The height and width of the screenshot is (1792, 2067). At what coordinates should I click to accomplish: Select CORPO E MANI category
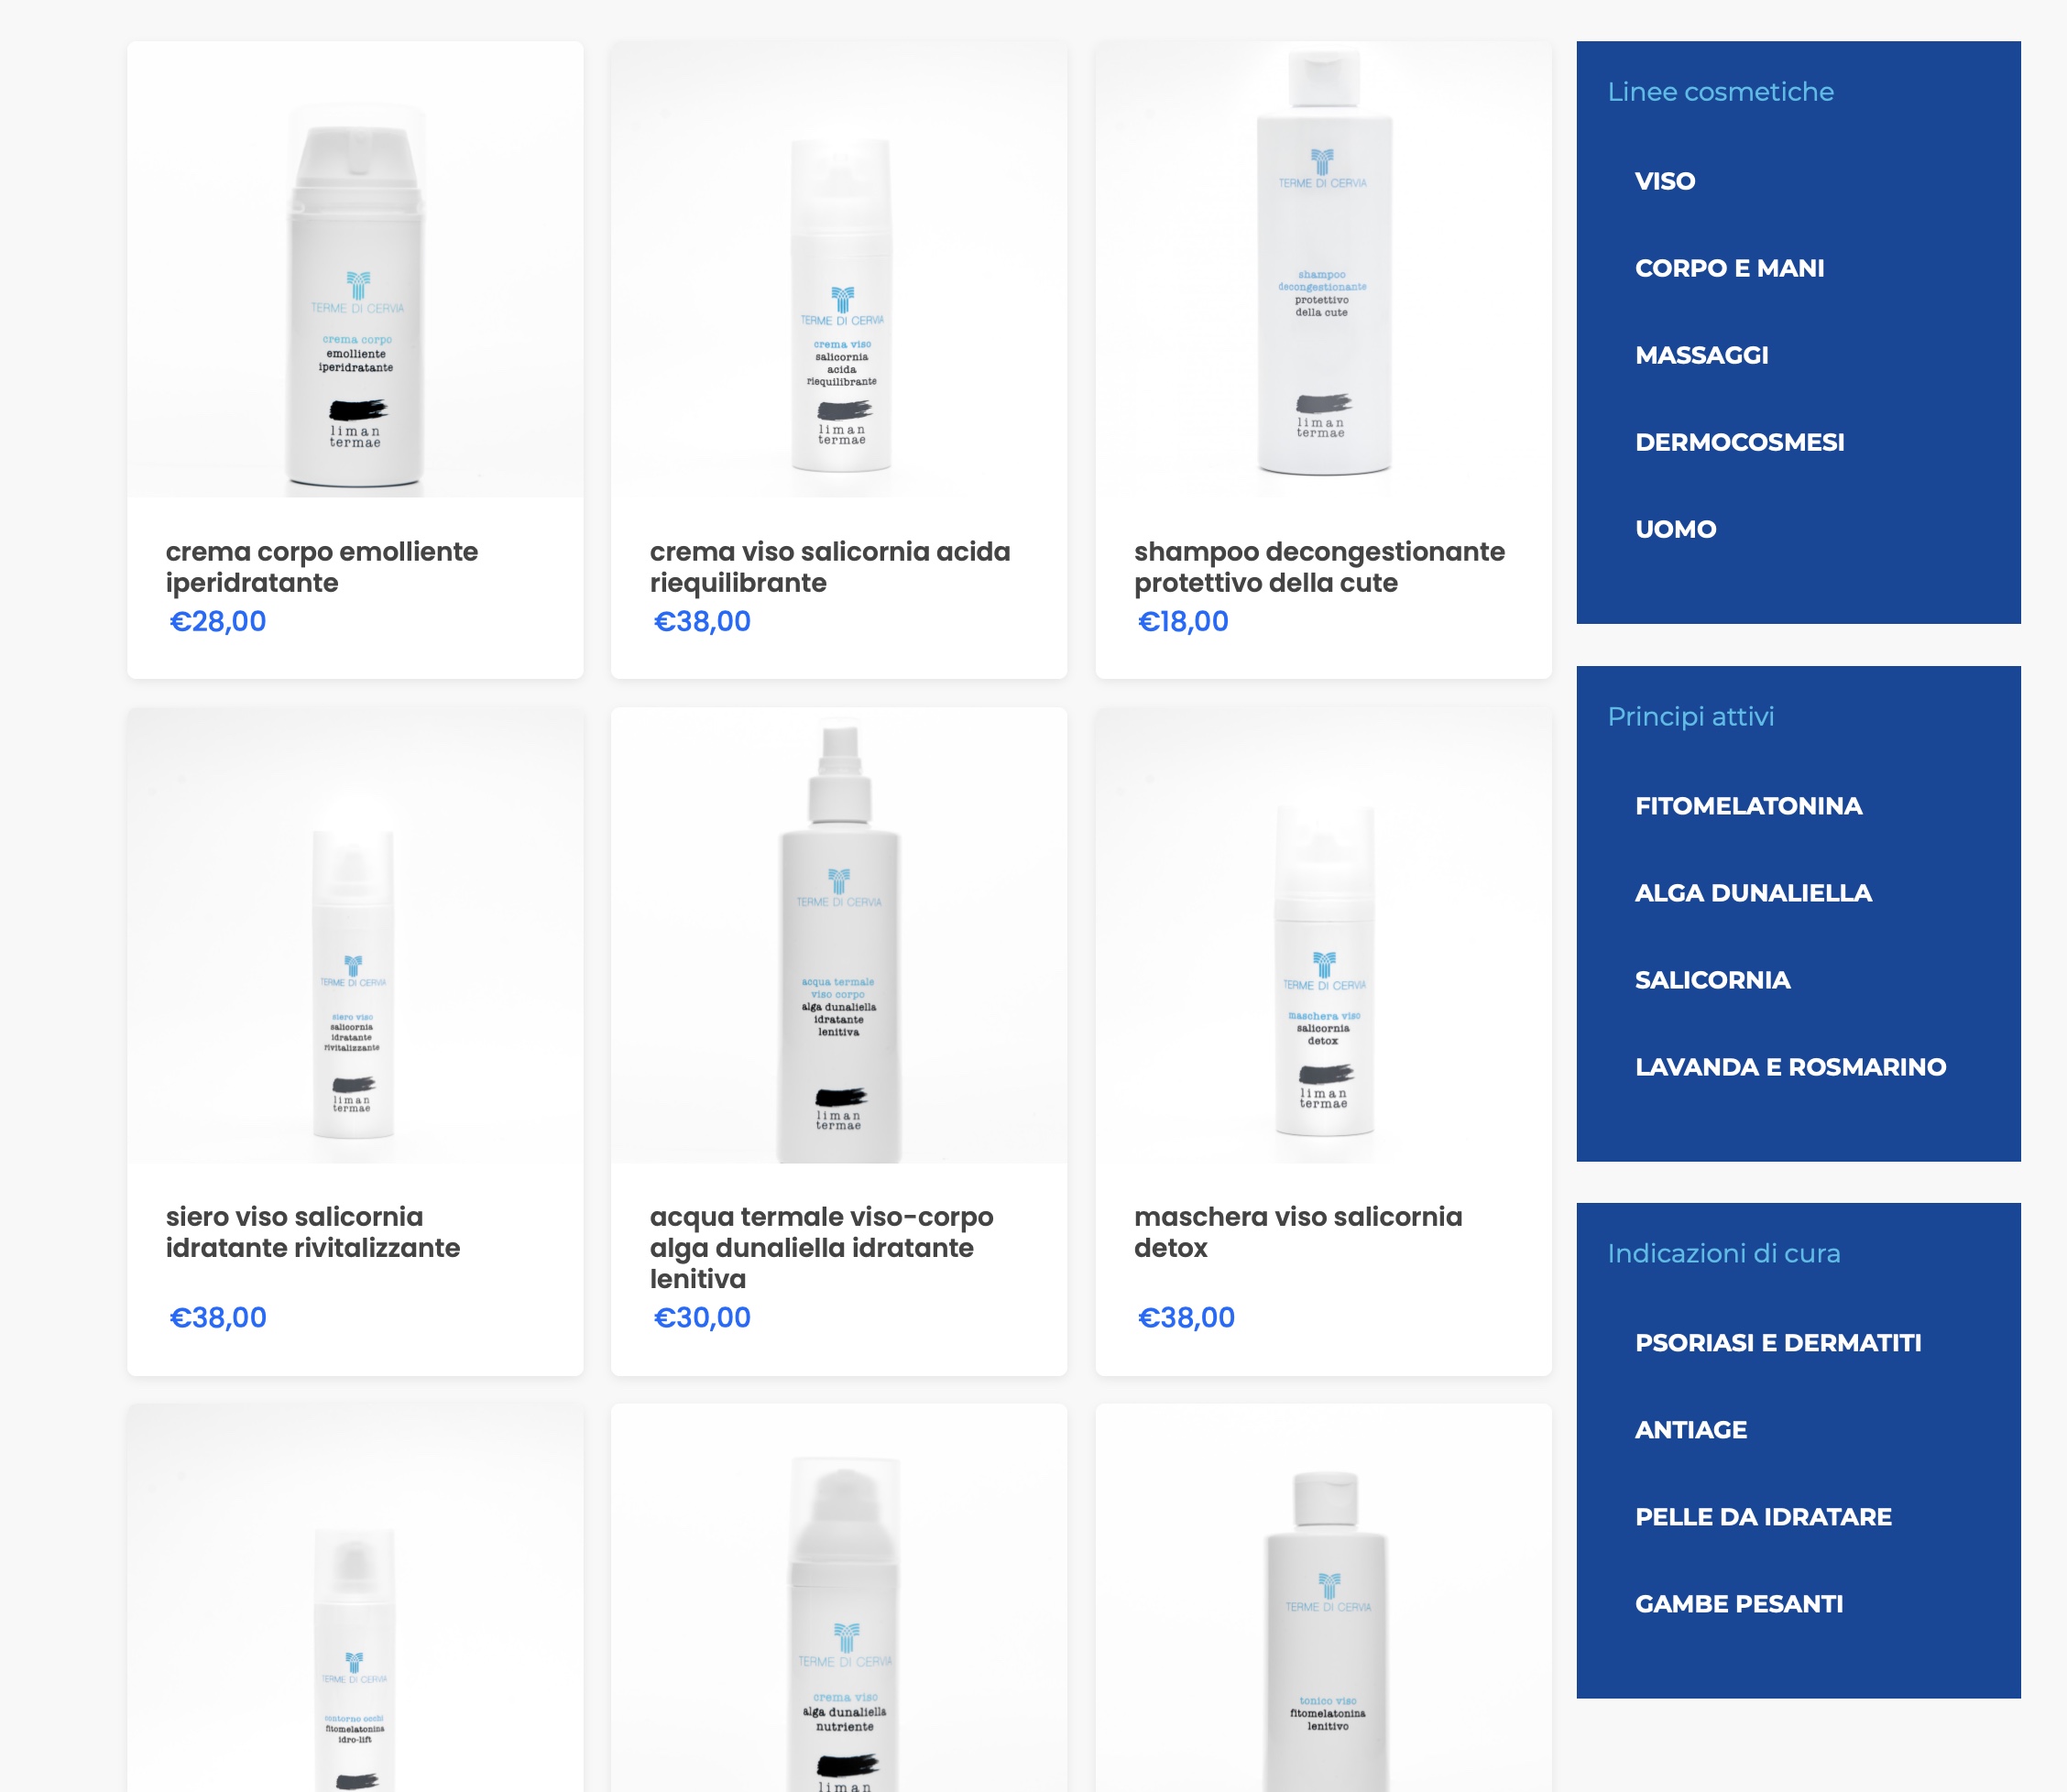(x=1729, y=268)
